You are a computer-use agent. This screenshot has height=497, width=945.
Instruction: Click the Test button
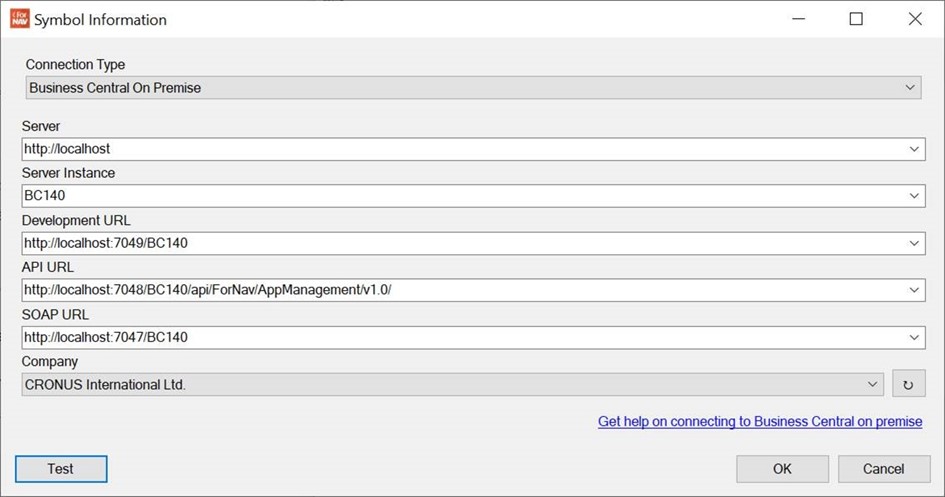(x=61, y=469)
